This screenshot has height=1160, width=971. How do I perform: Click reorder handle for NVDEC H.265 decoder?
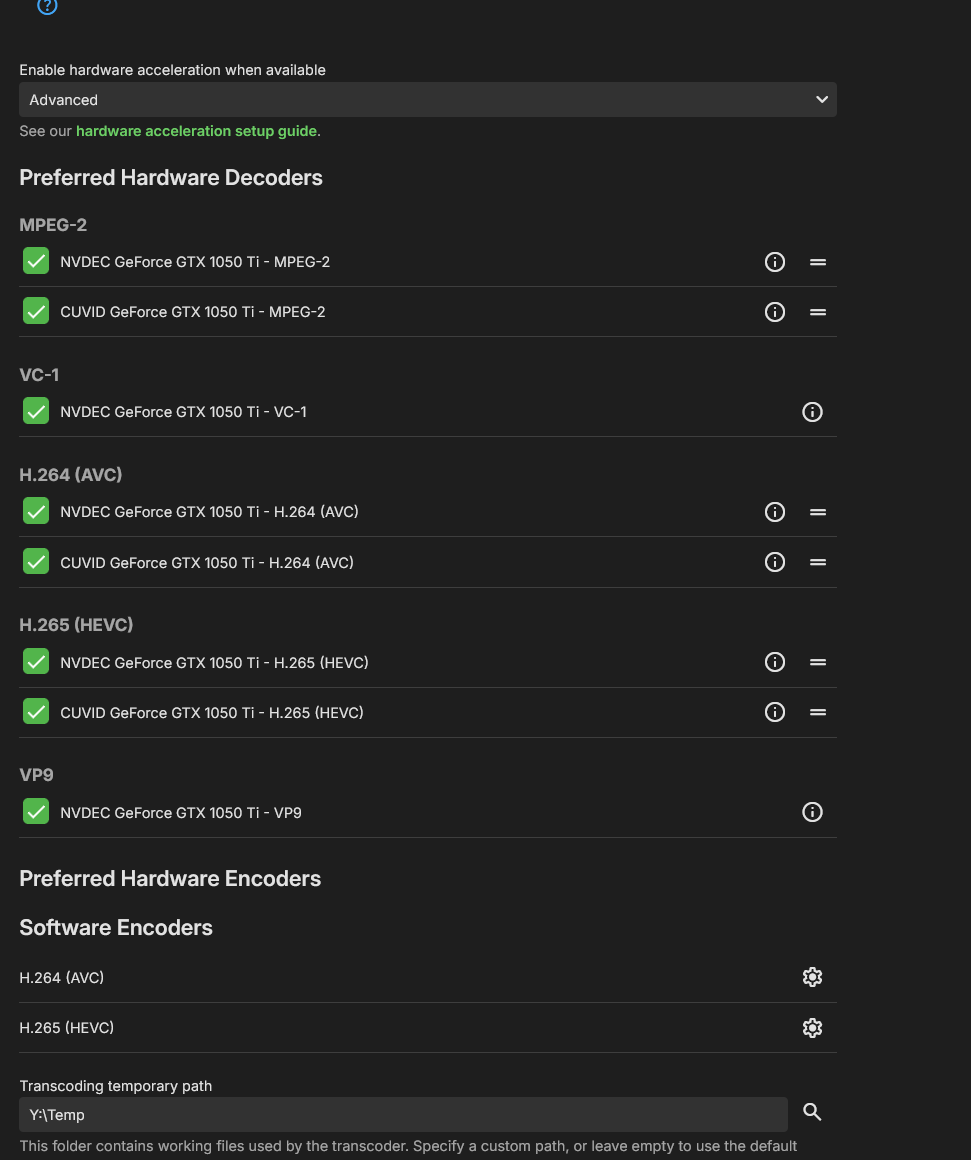coord(818,662)
